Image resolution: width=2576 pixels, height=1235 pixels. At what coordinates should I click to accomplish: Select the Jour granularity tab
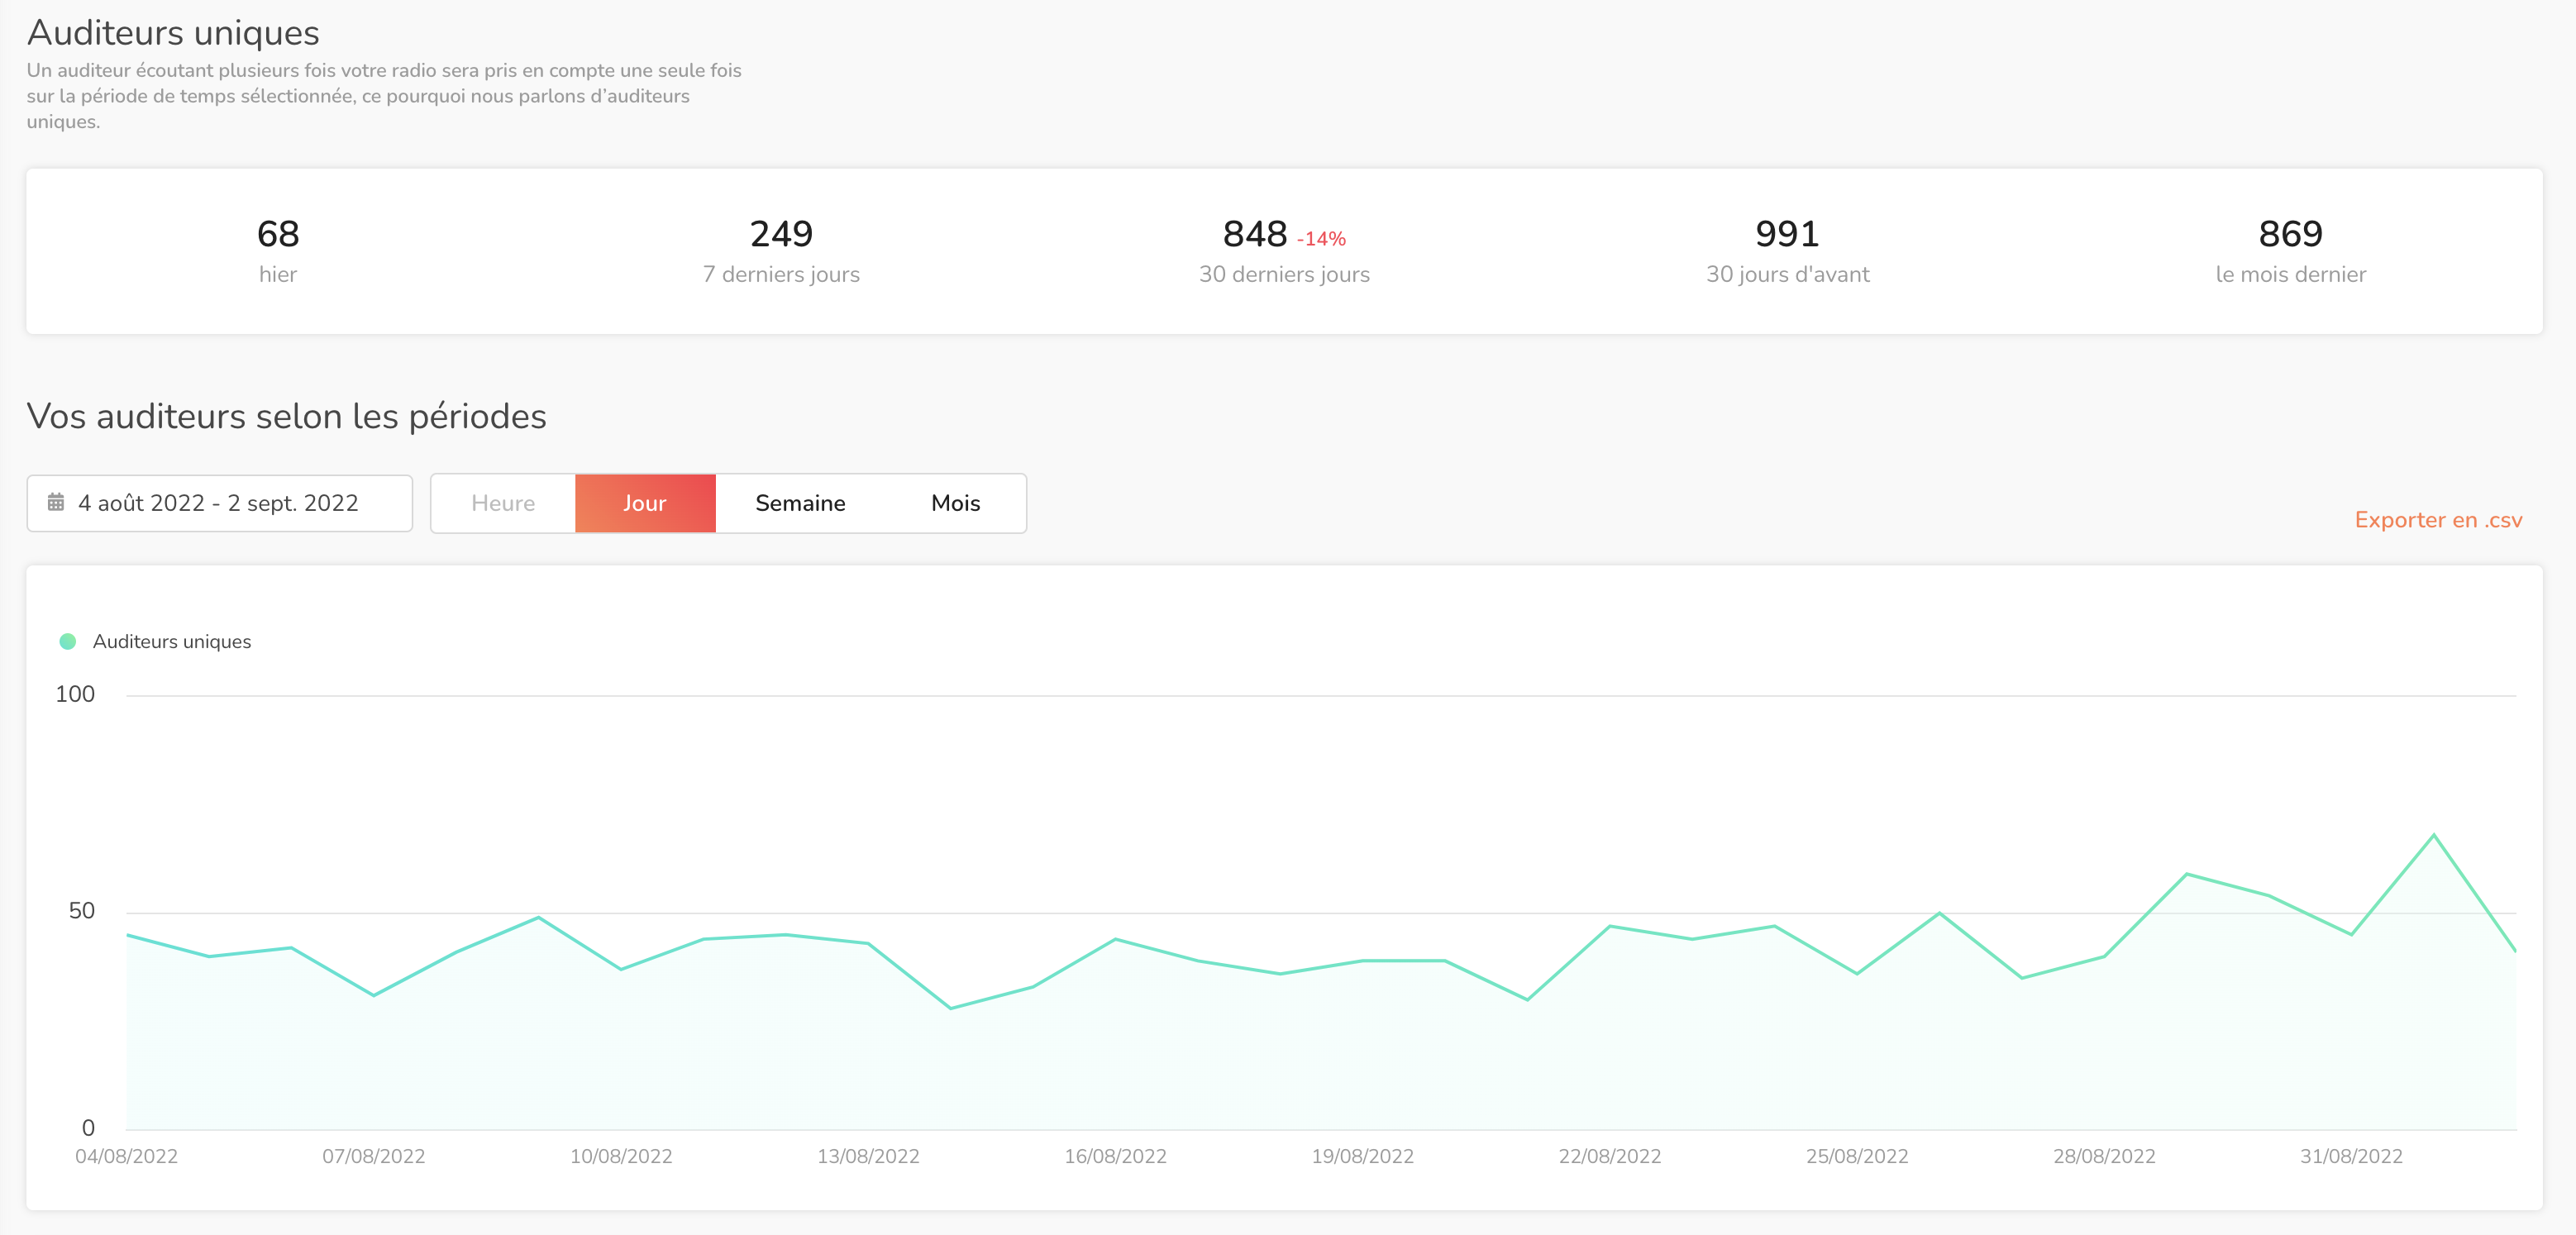(645, 503)
